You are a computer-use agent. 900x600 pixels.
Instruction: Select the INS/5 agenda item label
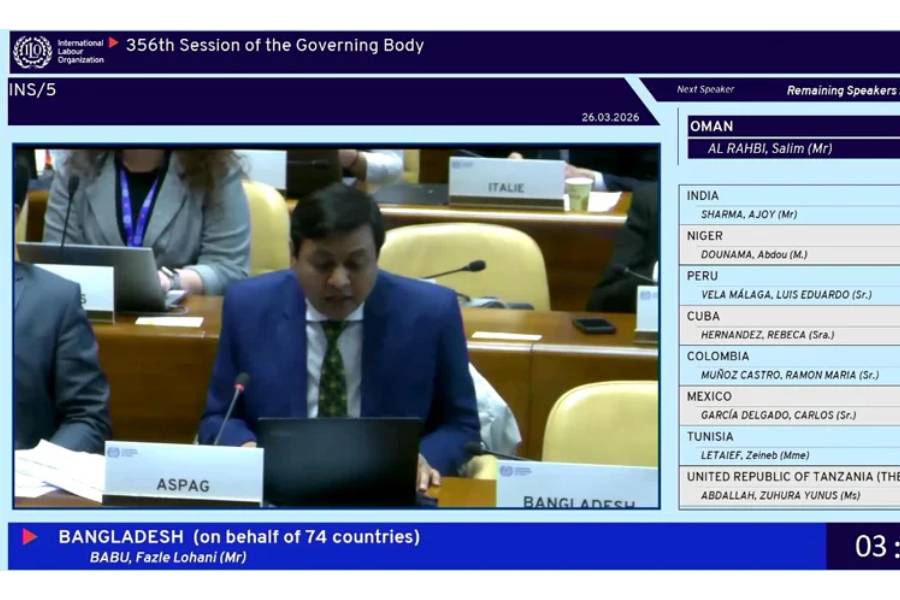pyautogui.click(x=33, y=89)
